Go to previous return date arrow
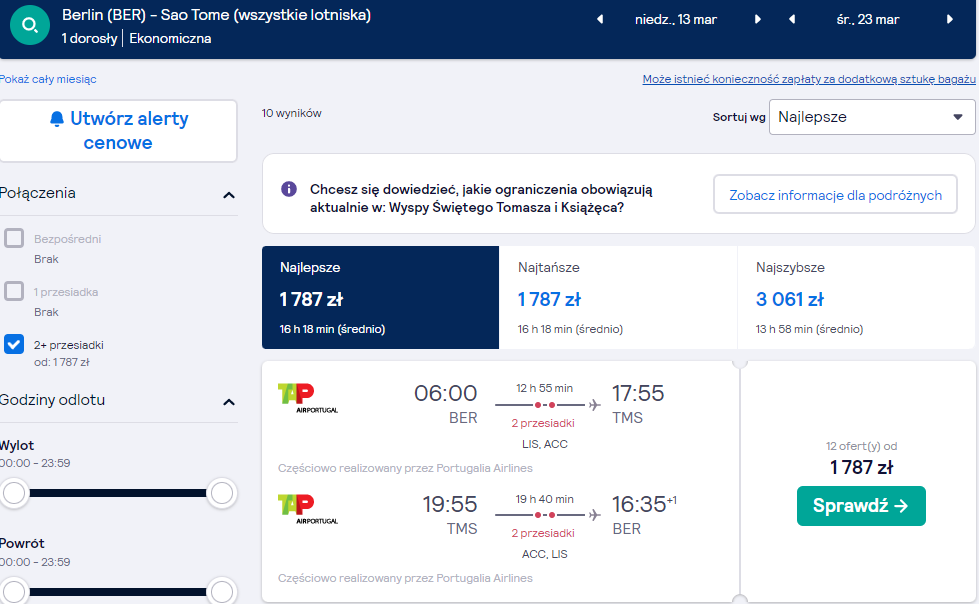Viewport: 979px width, 604px height. click(x=792, y=19)
